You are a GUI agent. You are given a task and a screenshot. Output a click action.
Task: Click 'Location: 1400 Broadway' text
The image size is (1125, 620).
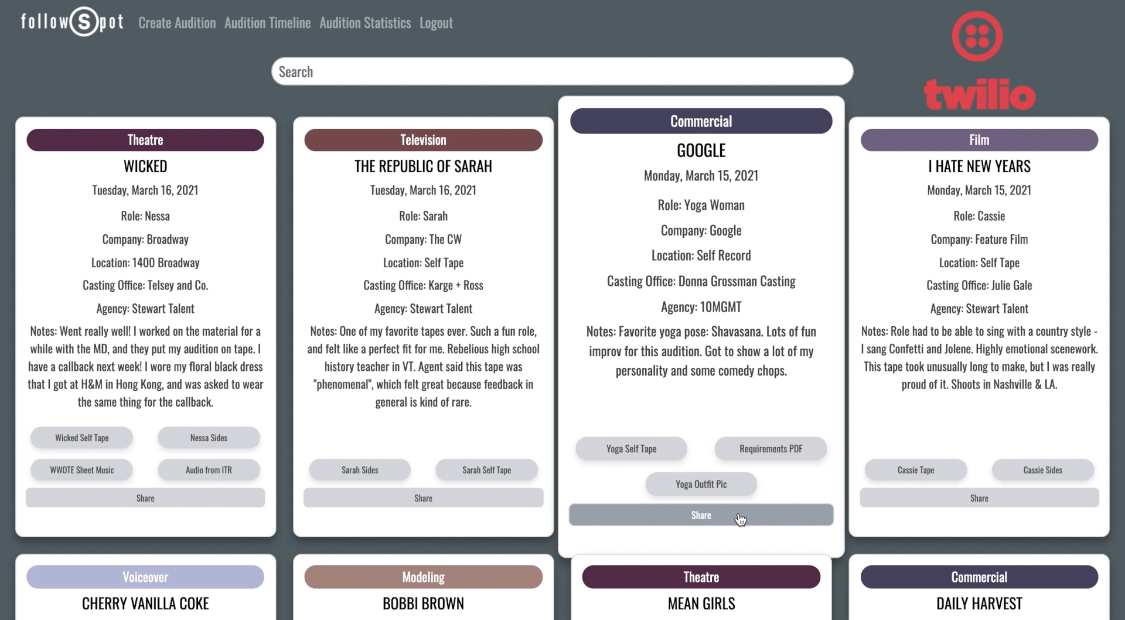point(146,263)
